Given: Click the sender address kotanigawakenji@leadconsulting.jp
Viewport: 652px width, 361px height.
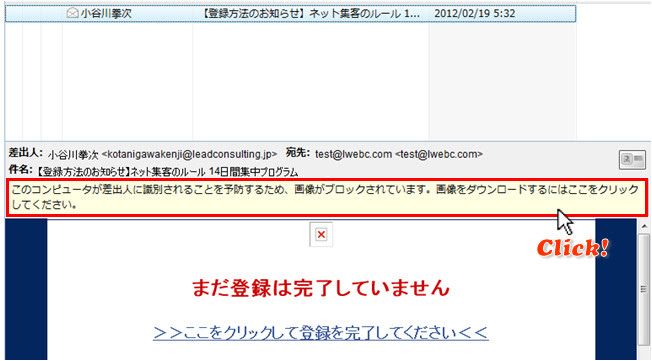Looking at the screenshot, I should click(x=189, y=154).
